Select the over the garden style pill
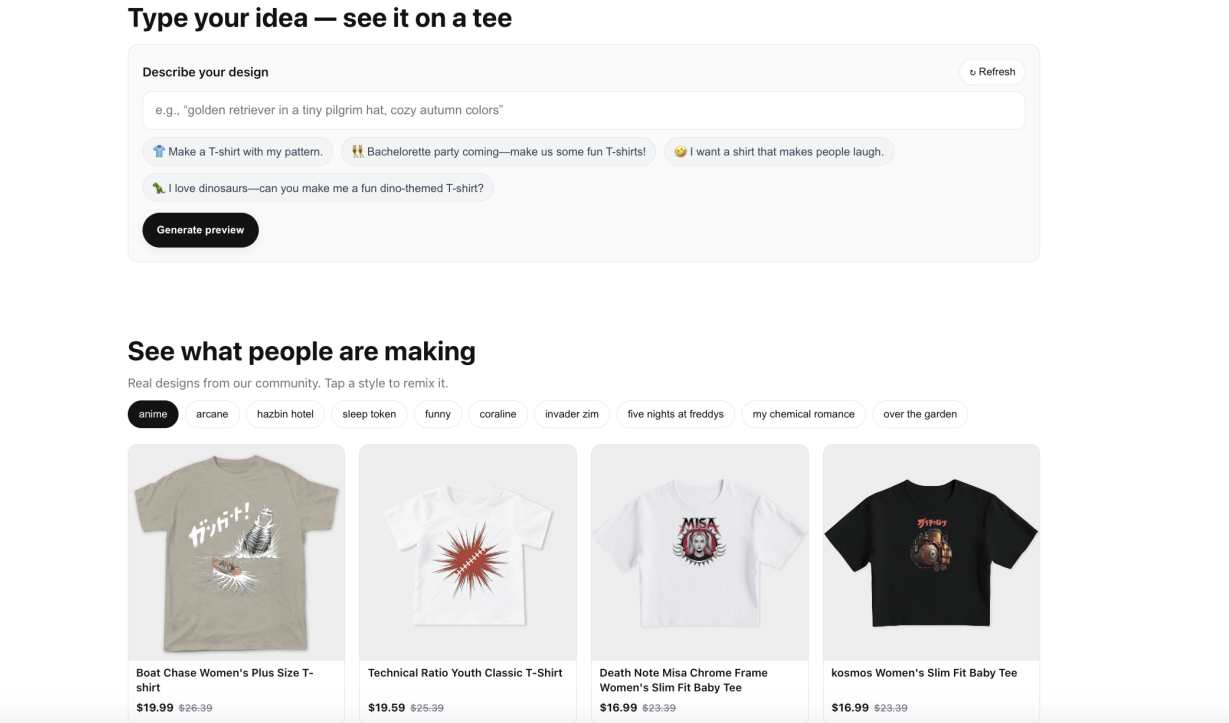Screen dimensions: 1229x723 pos(919,413)
